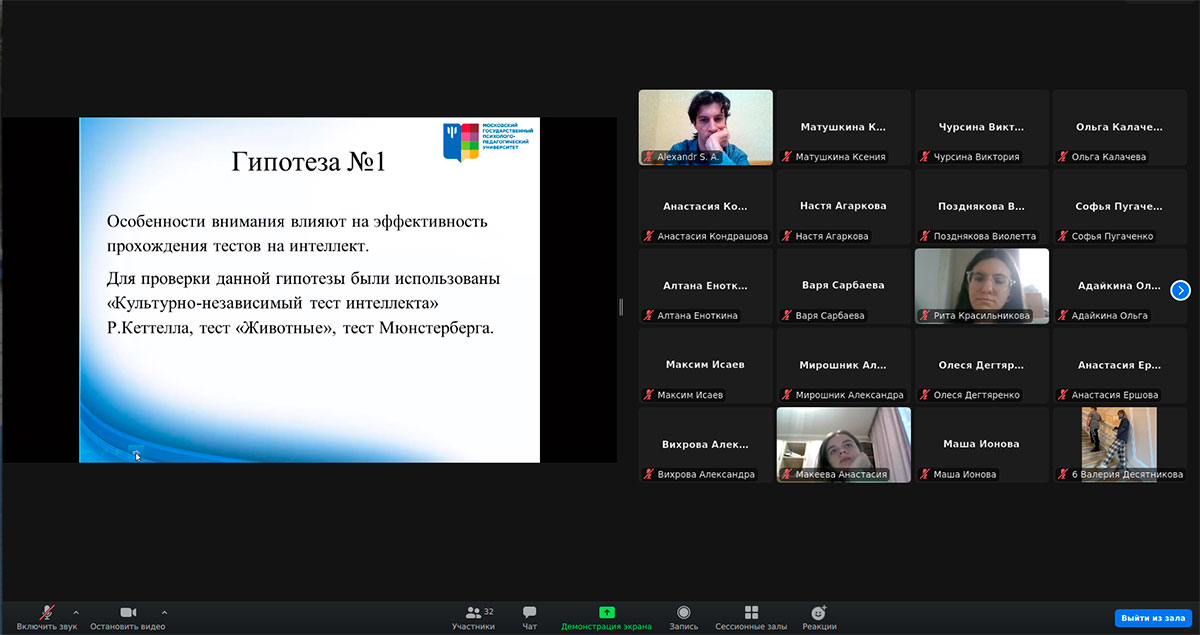This screenshot has height=635, width=1200.
Task: Open Сессионные залы breakout rooms
Action: coord(751,617)
